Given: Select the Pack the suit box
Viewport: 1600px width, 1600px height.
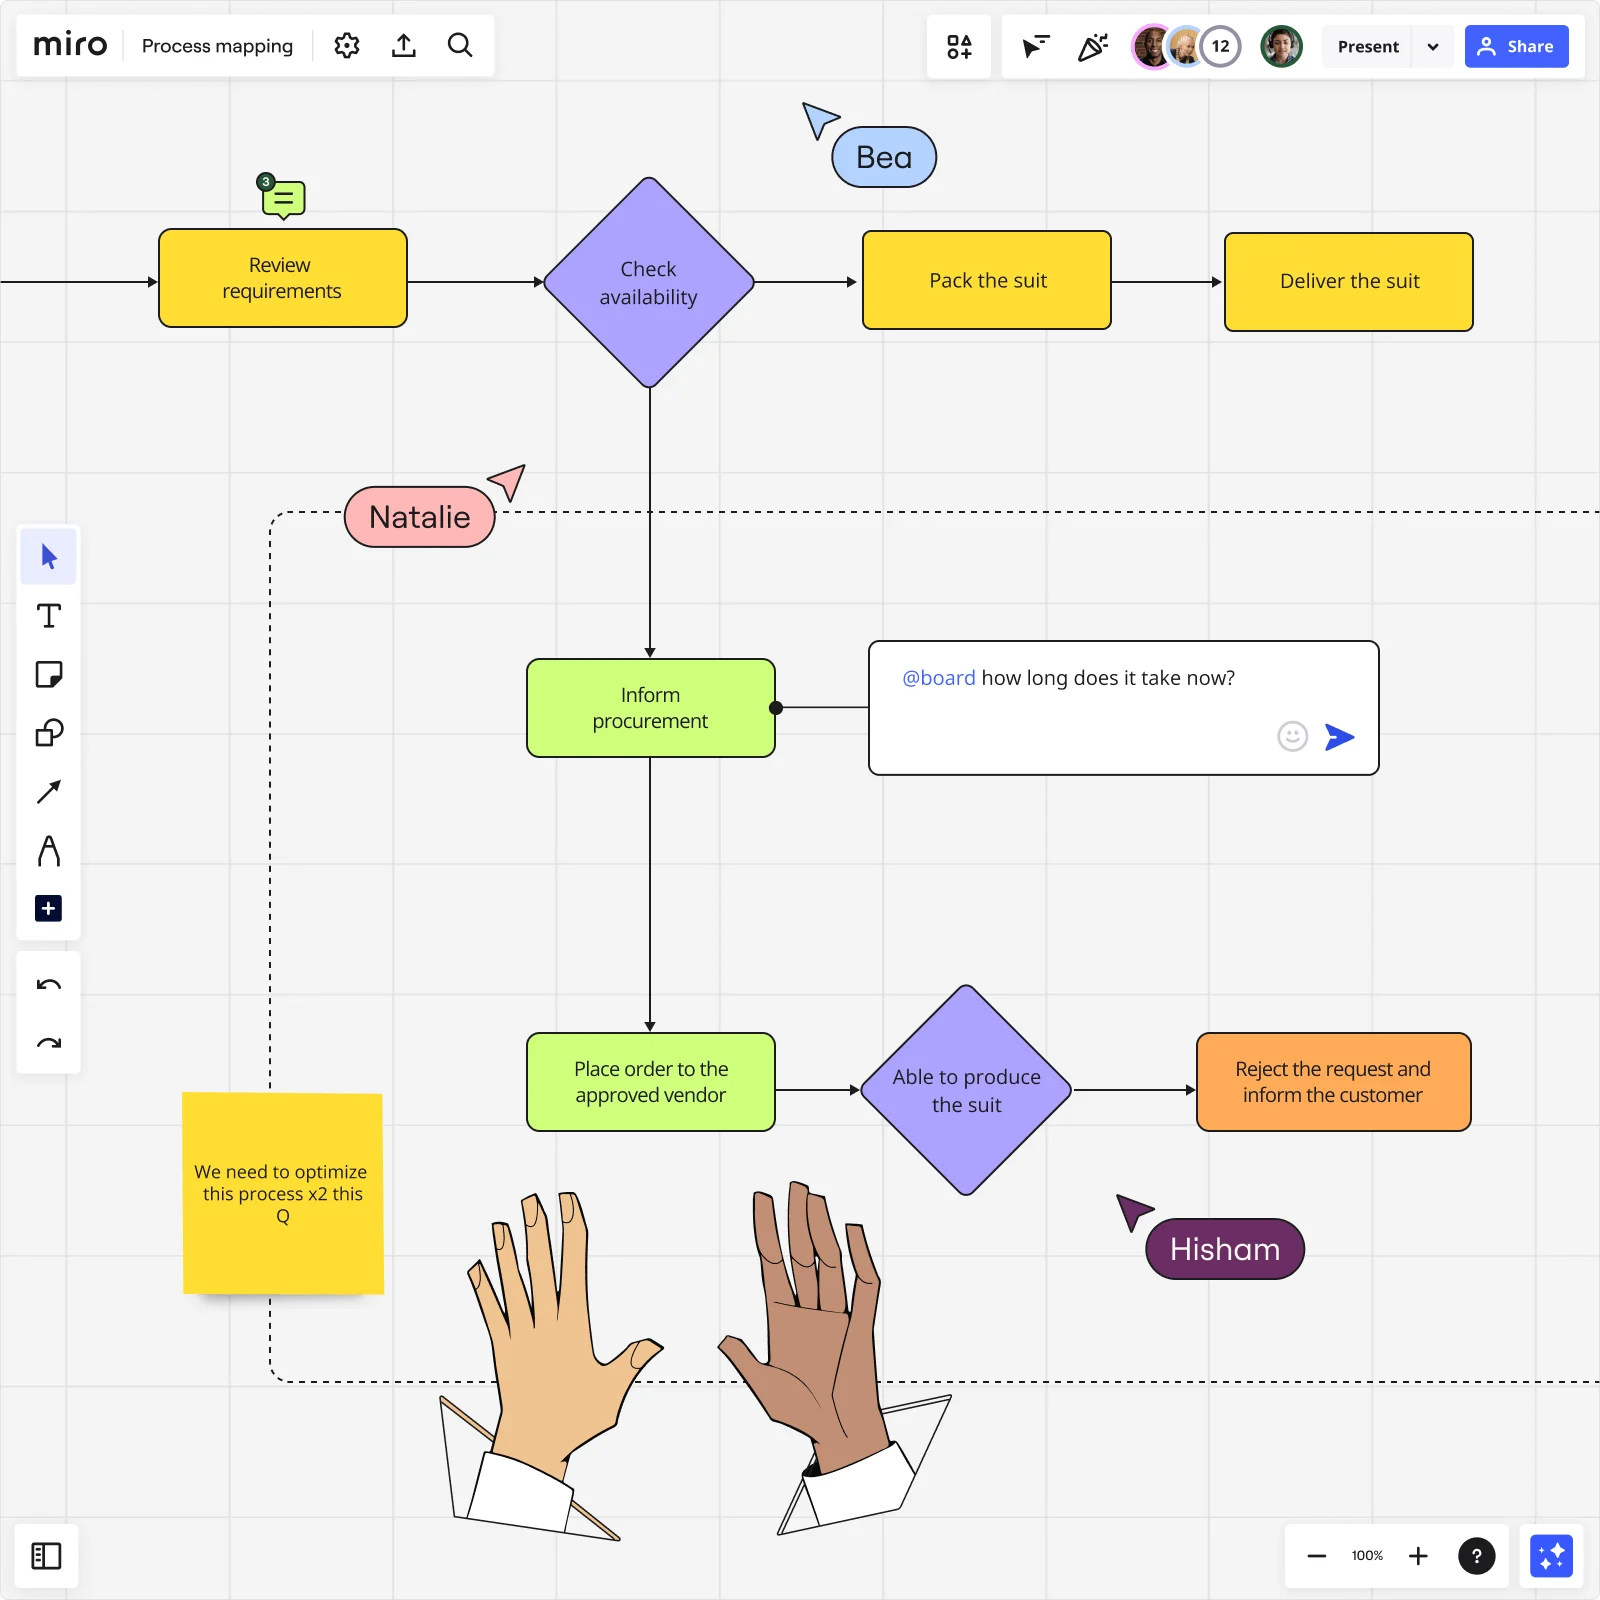Looking at the screenshot, I should tap(987, 280).
